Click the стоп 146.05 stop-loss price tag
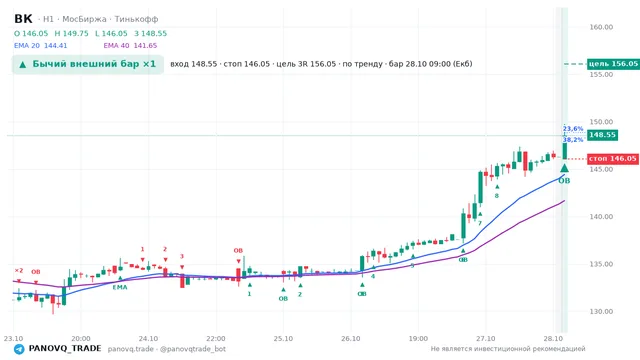The width and height of the screenshot is (640, 360). [613, 158]
